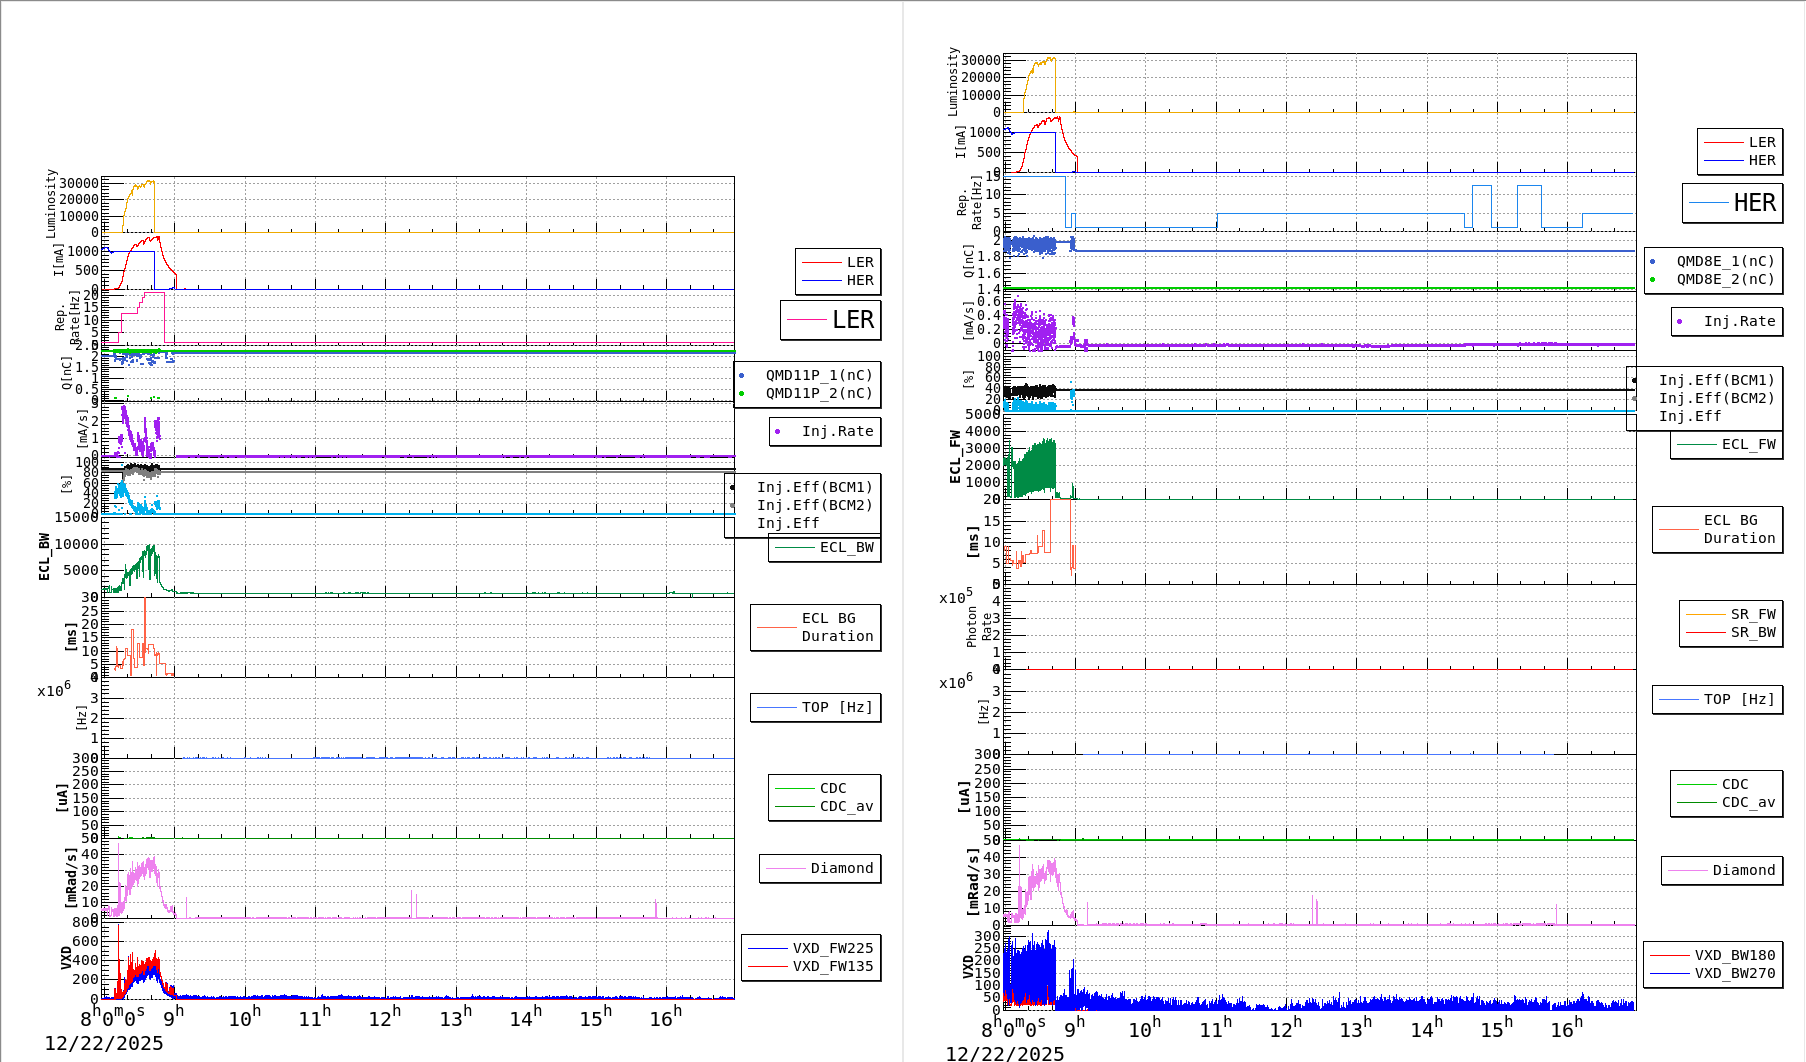Click Inj.Eff(BCM1) legend entry in left panel

click(x=814, y=487)
